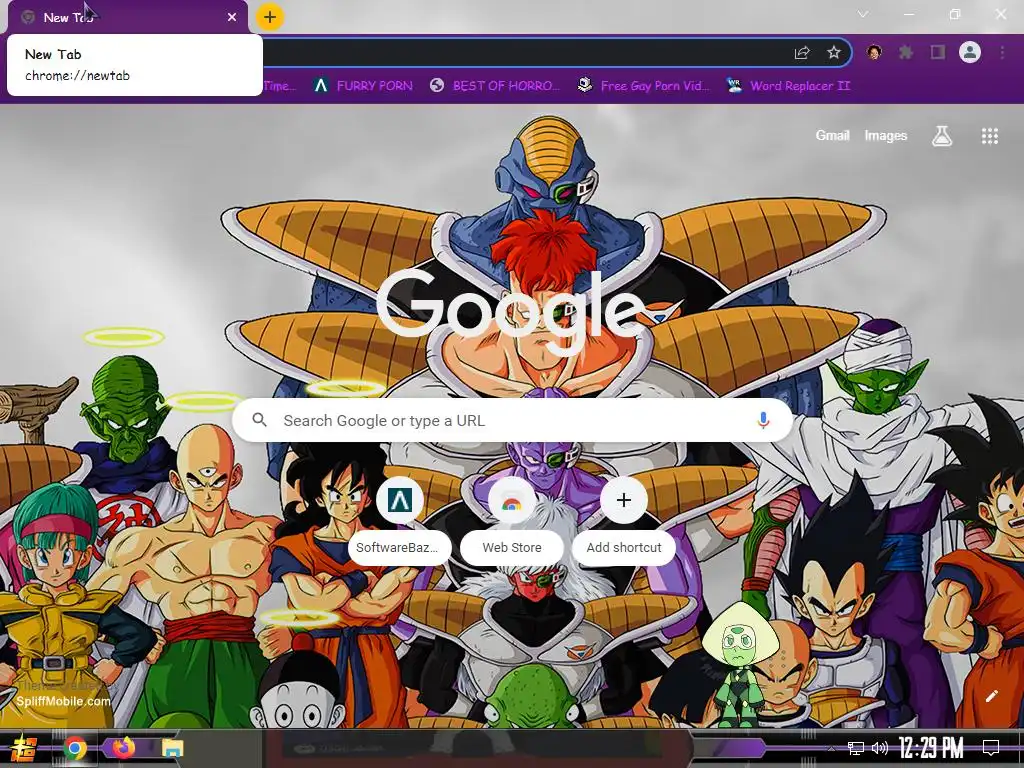Open the Chrome three-dot menu
The image size is (1024, 768).
coord(1002,52)
